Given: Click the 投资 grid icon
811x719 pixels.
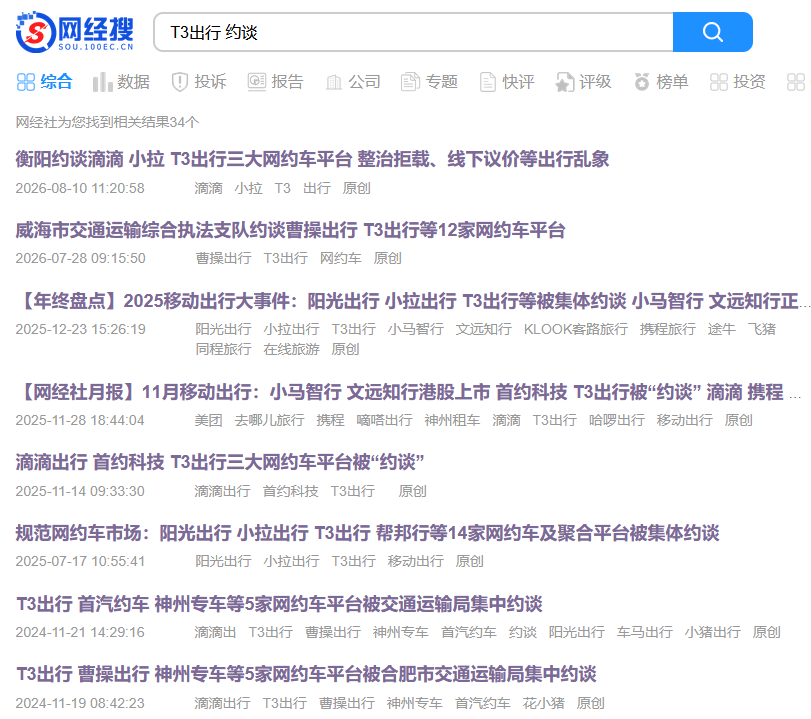Looking at the screenshot, I should (719, 82).
